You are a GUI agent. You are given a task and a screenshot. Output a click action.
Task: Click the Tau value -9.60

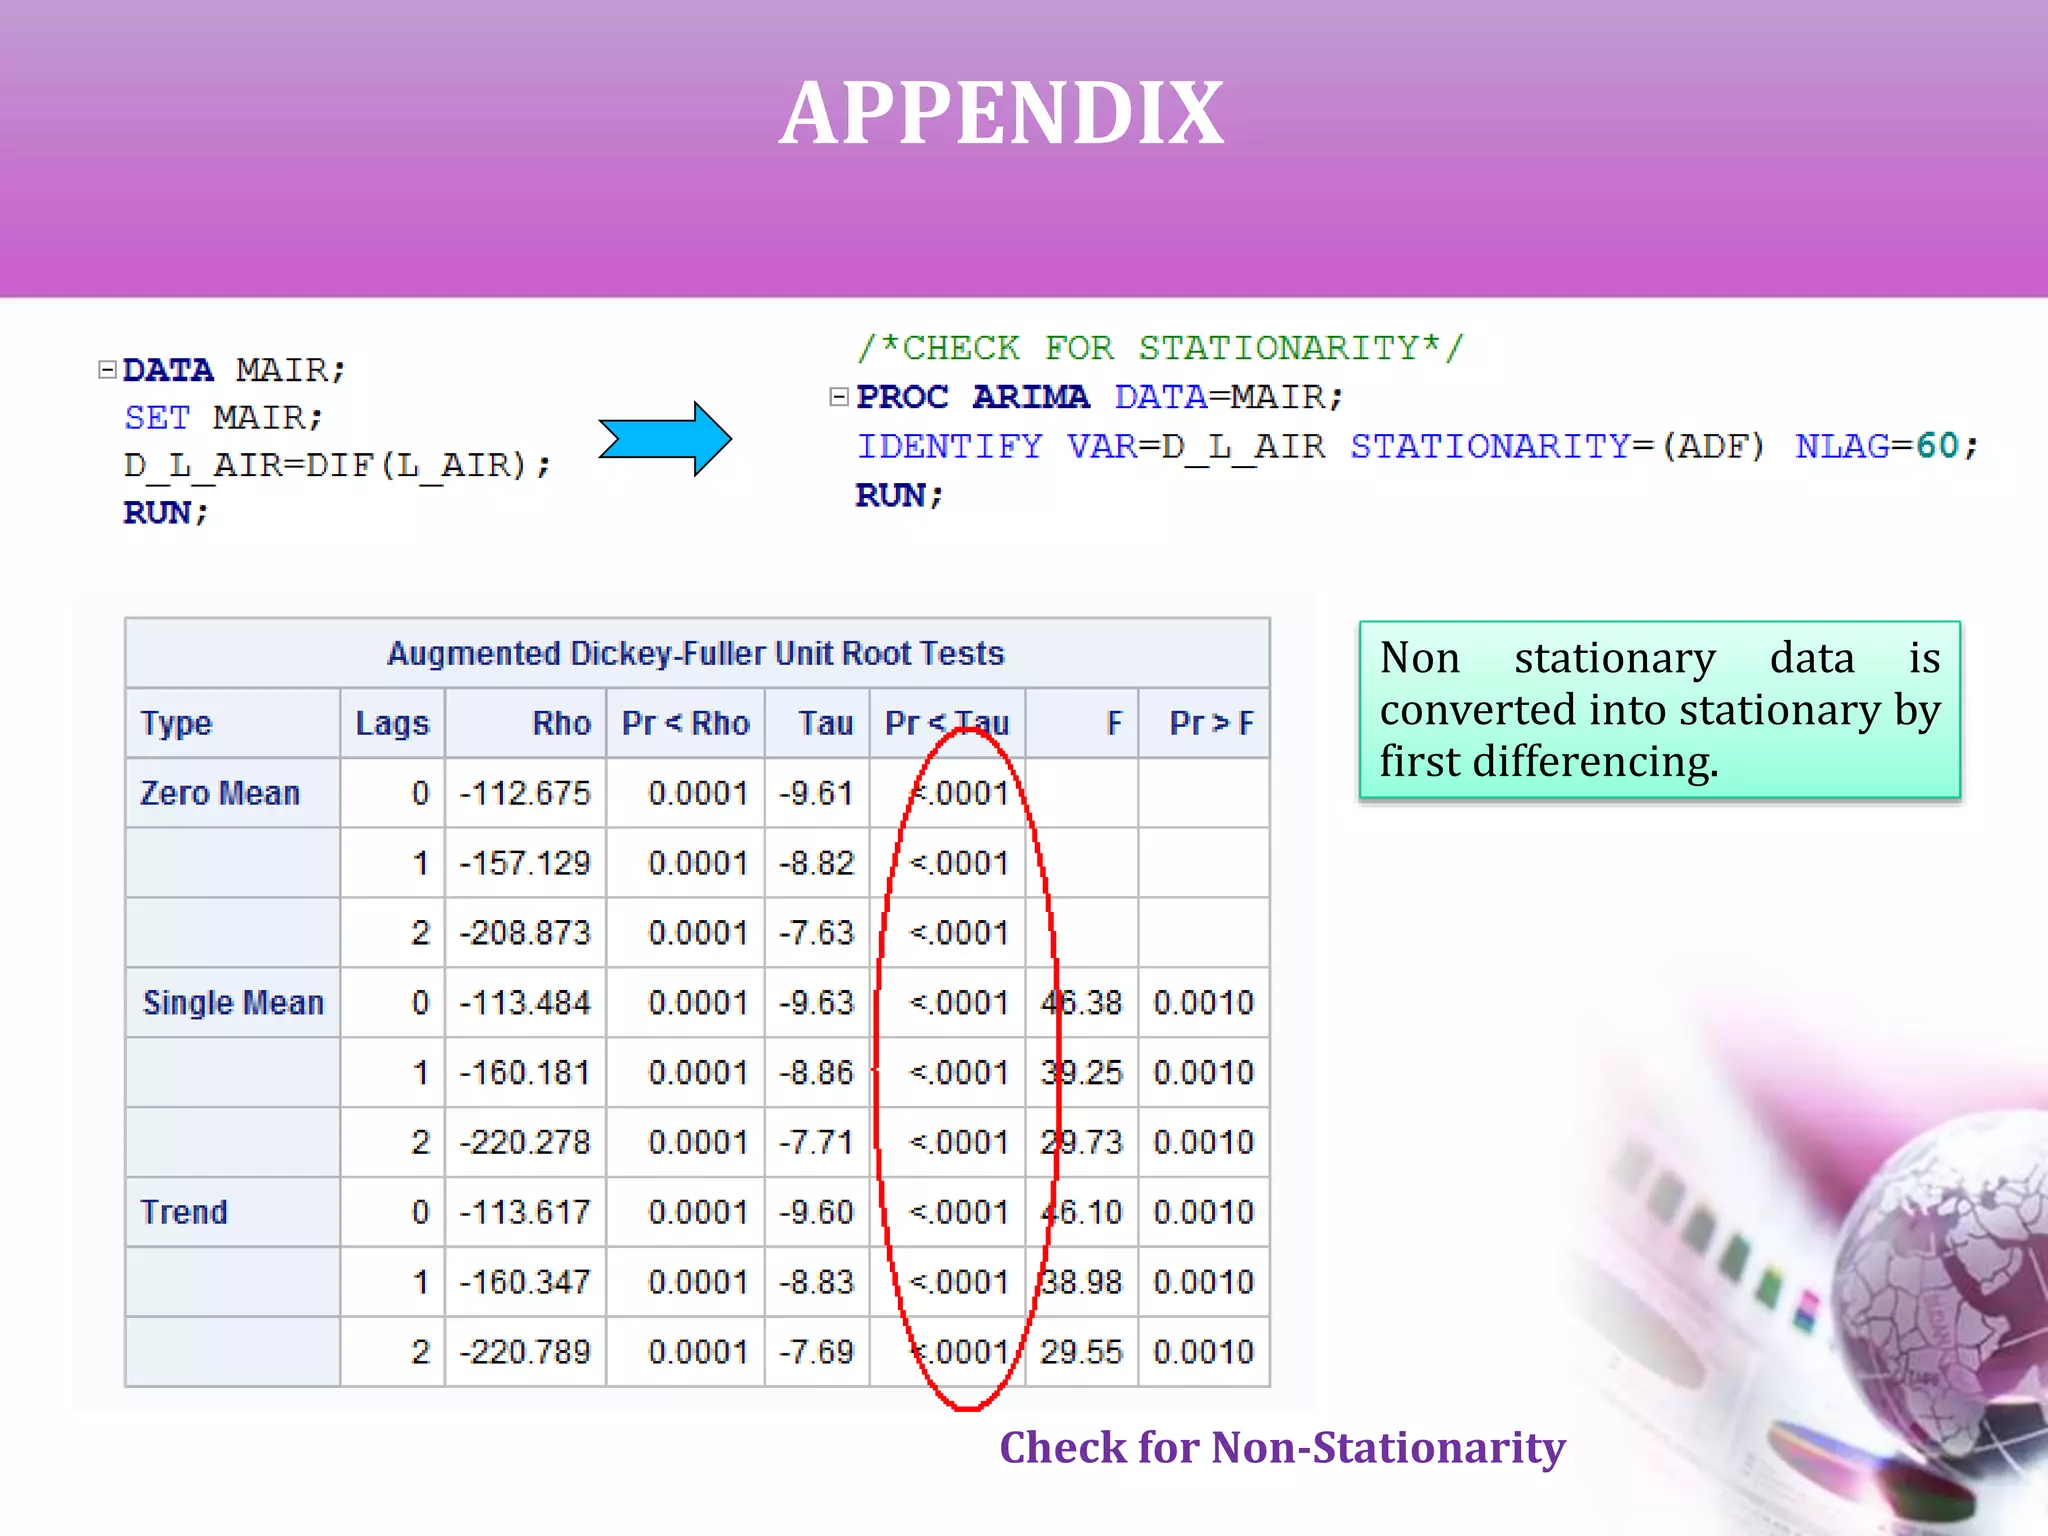click(x=816, y=1212)
